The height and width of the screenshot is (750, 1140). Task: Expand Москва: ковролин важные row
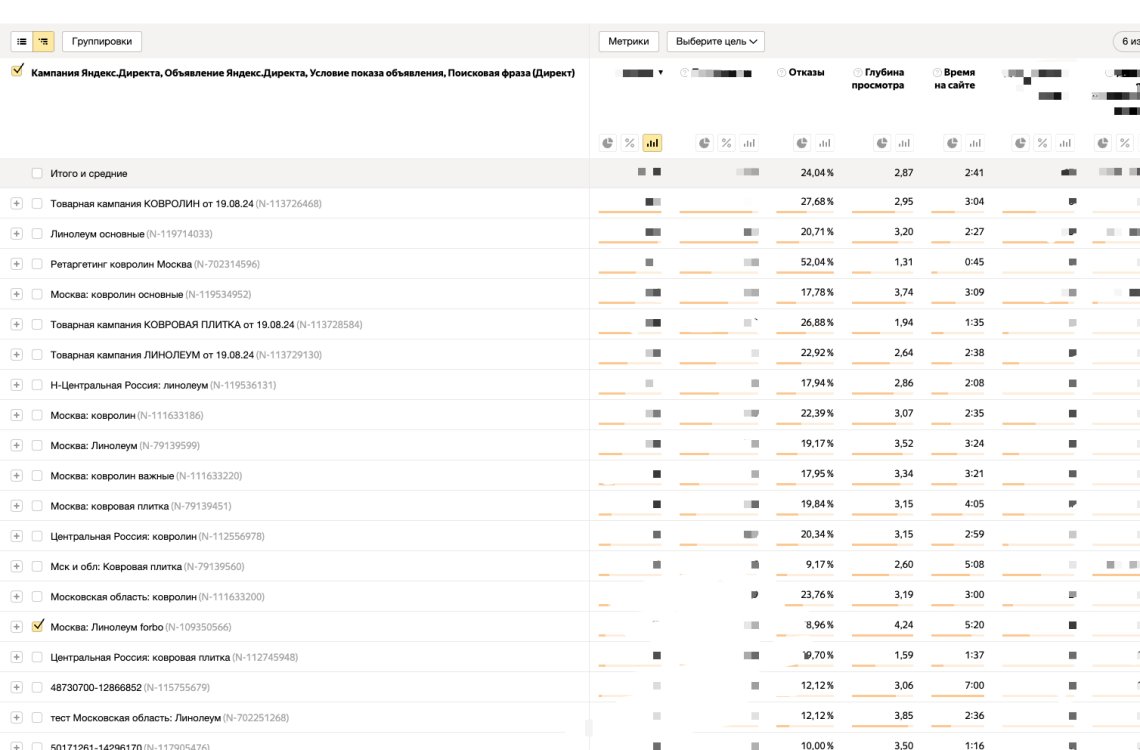(16, 476)
